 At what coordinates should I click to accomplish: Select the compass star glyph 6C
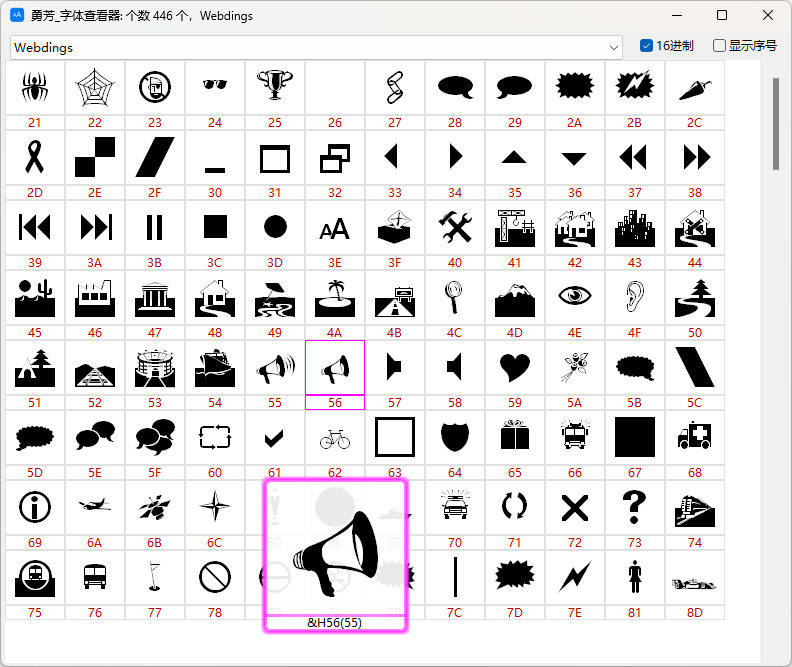pos(215,505)
